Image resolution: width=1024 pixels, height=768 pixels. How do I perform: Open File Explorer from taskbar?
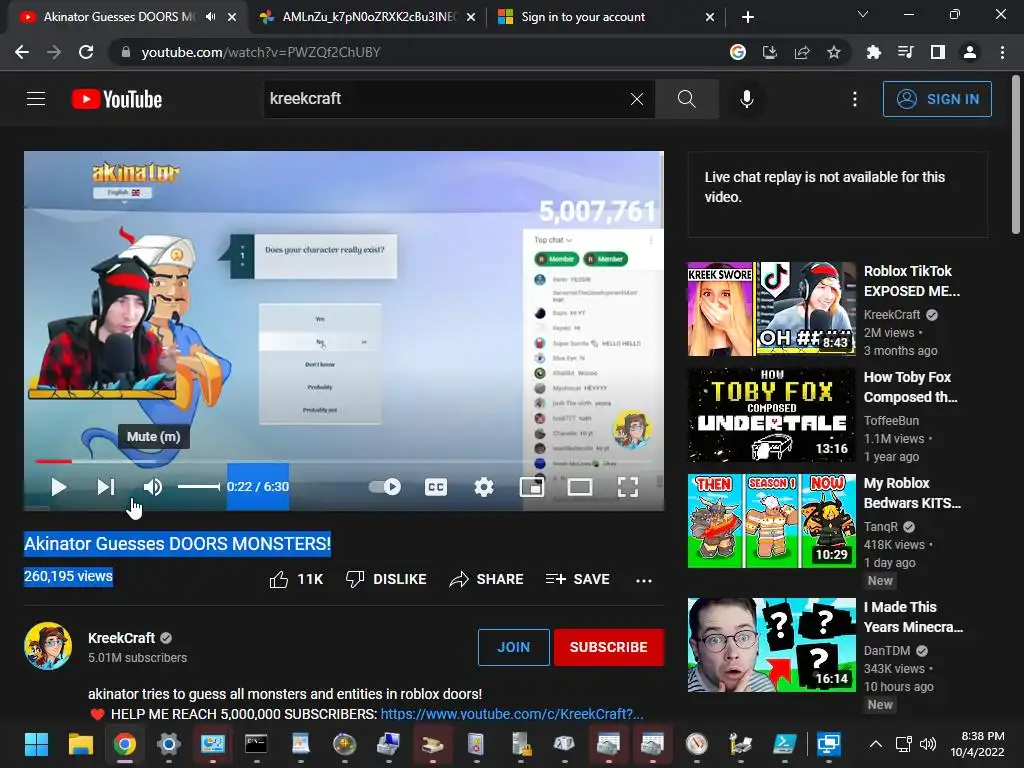click(81, 744)
